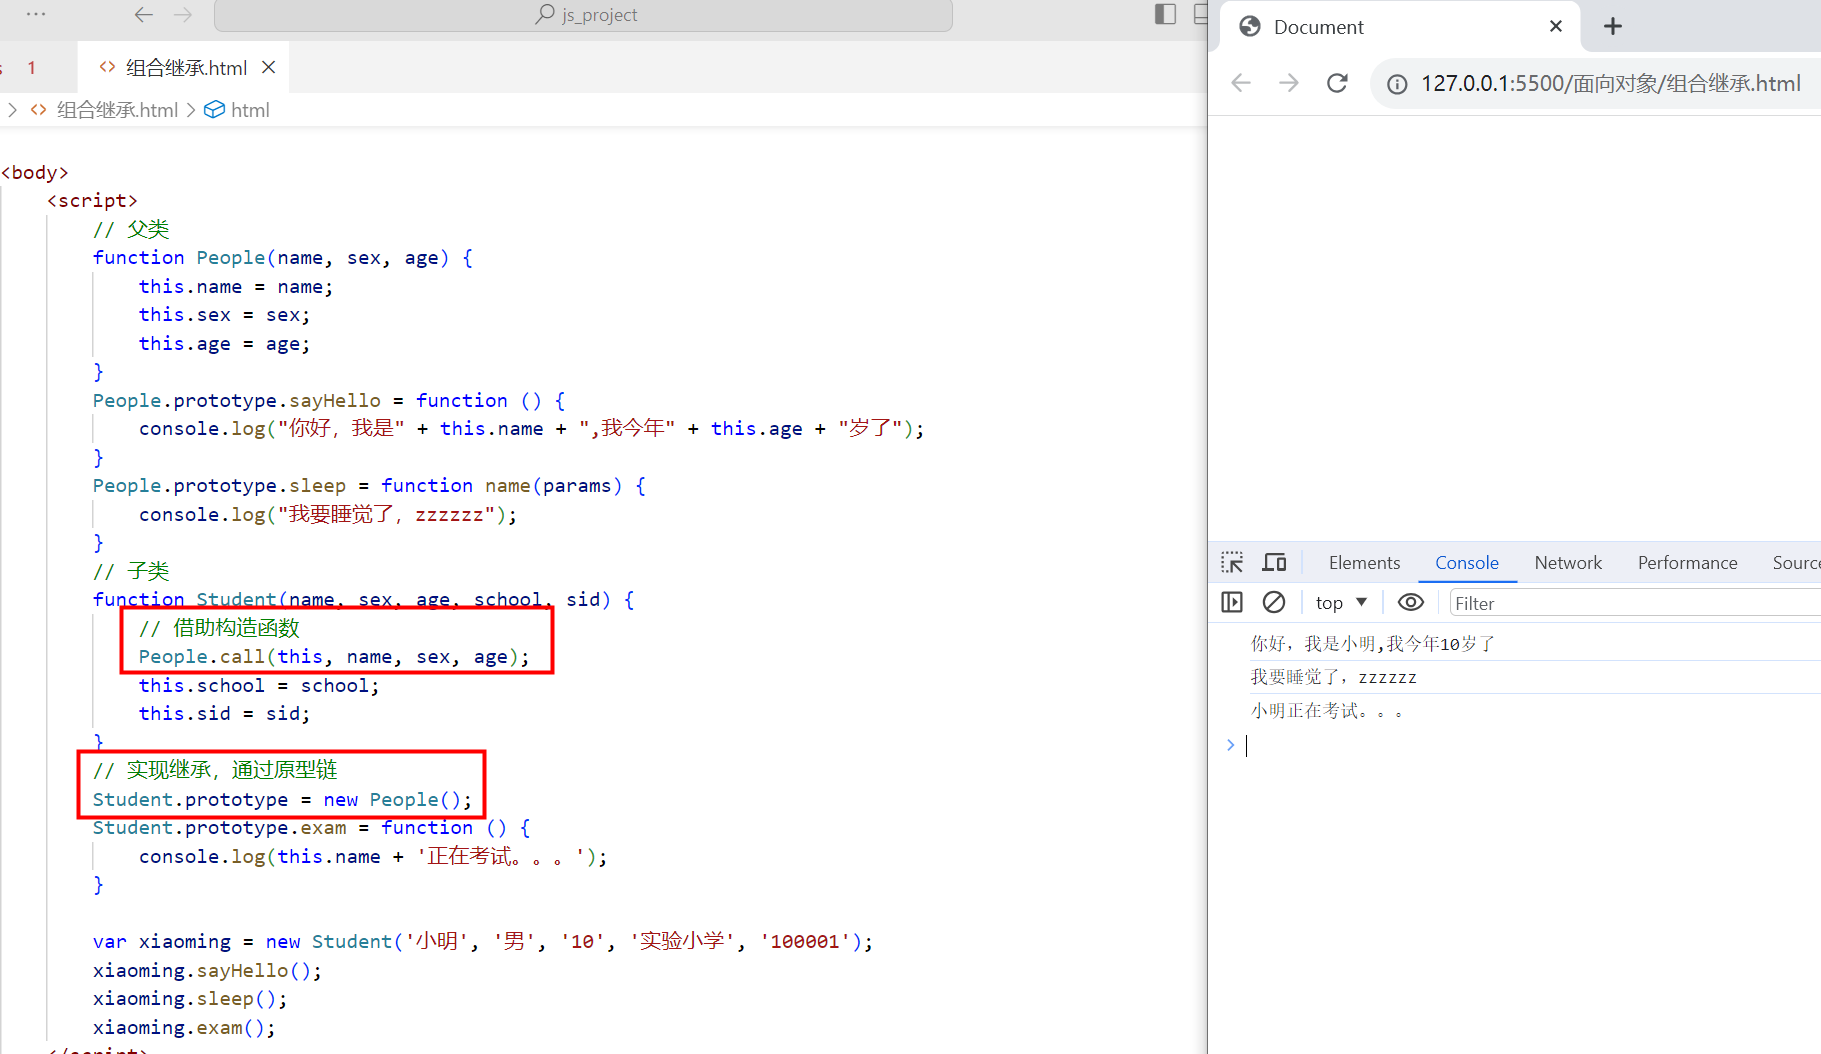Reload the browser page

(1337, 83)
